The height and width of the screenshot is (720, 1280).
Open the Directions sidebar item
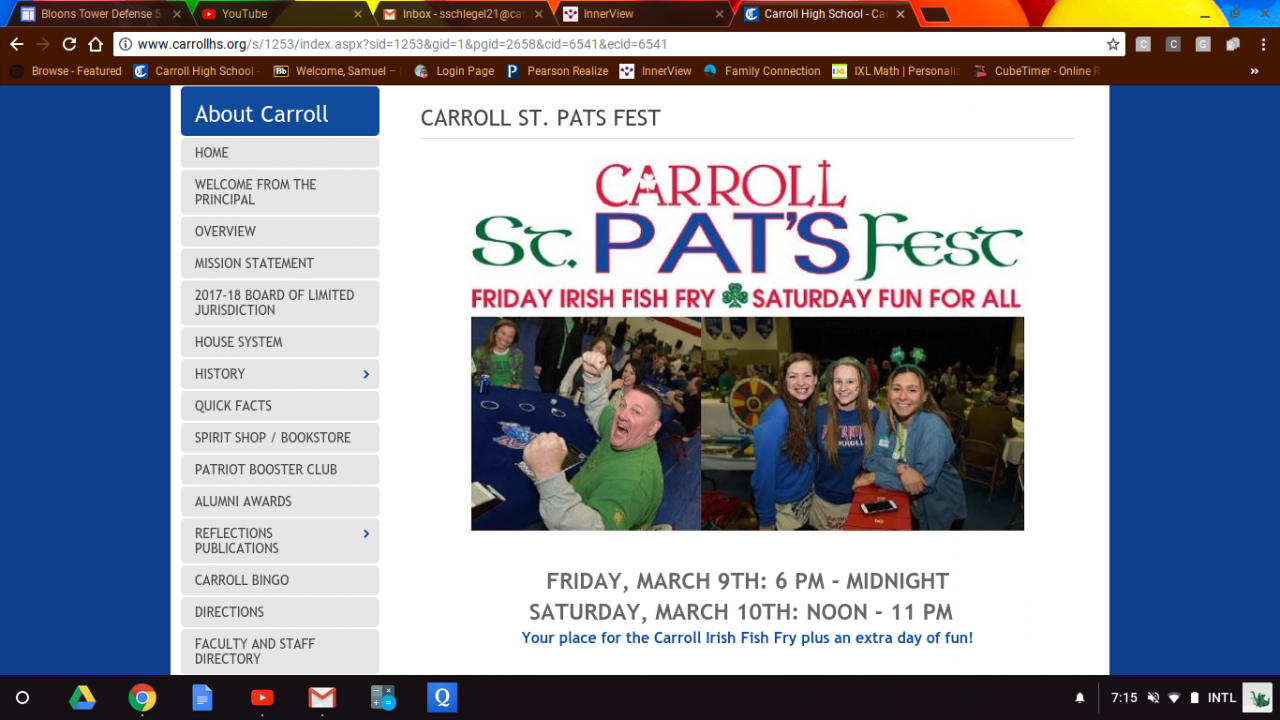coord(280,612)
